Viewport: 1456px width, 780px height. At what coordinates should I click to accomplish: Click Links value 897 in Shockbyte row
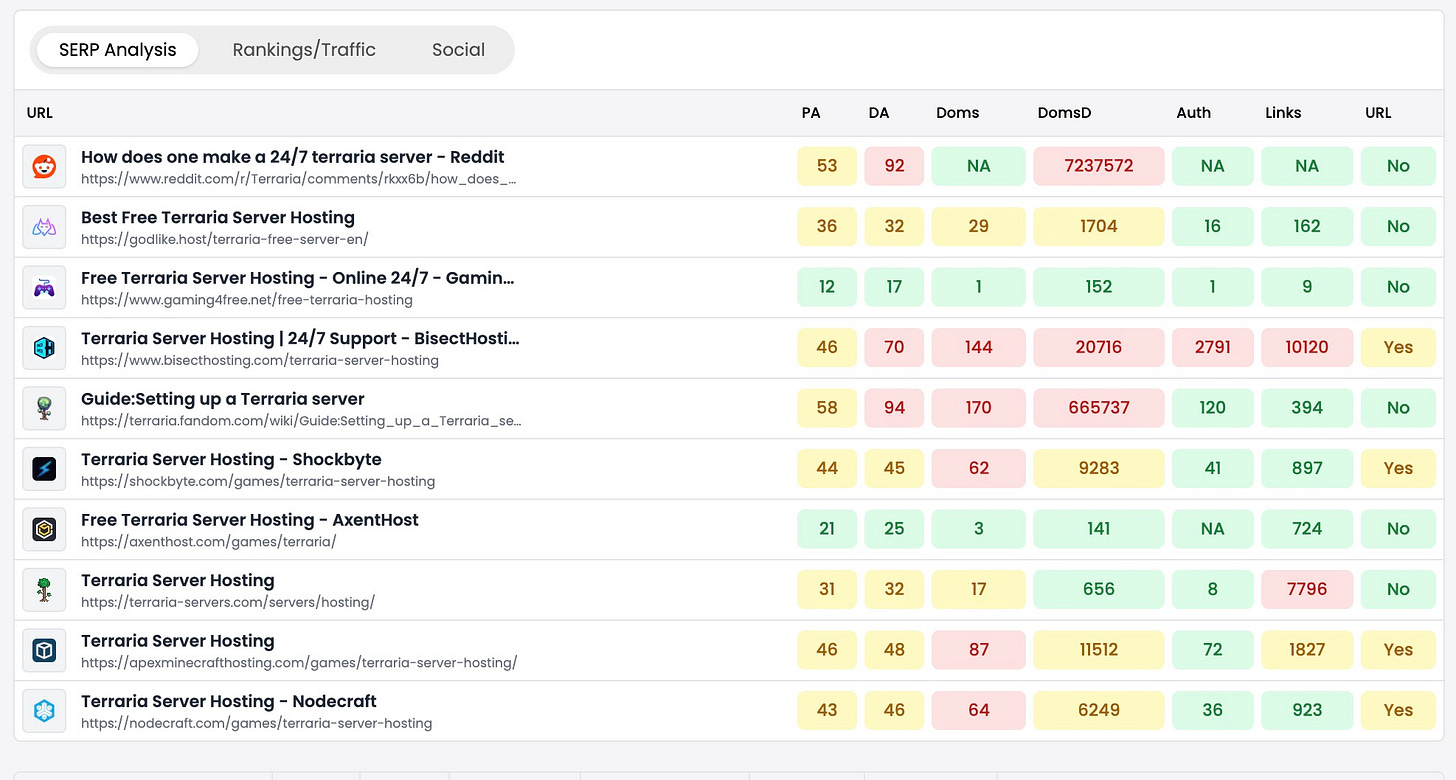(x=1307, y=469)
